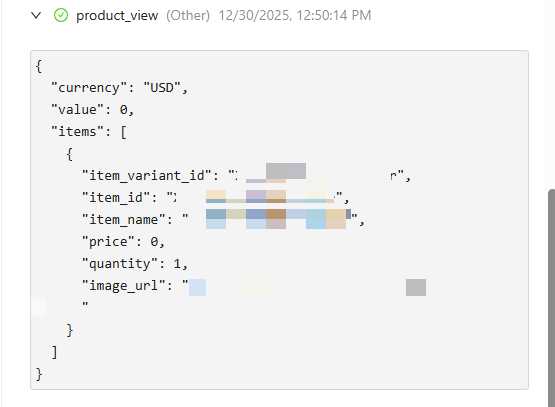Click the gray blurred block after image_url

(416, 287)
